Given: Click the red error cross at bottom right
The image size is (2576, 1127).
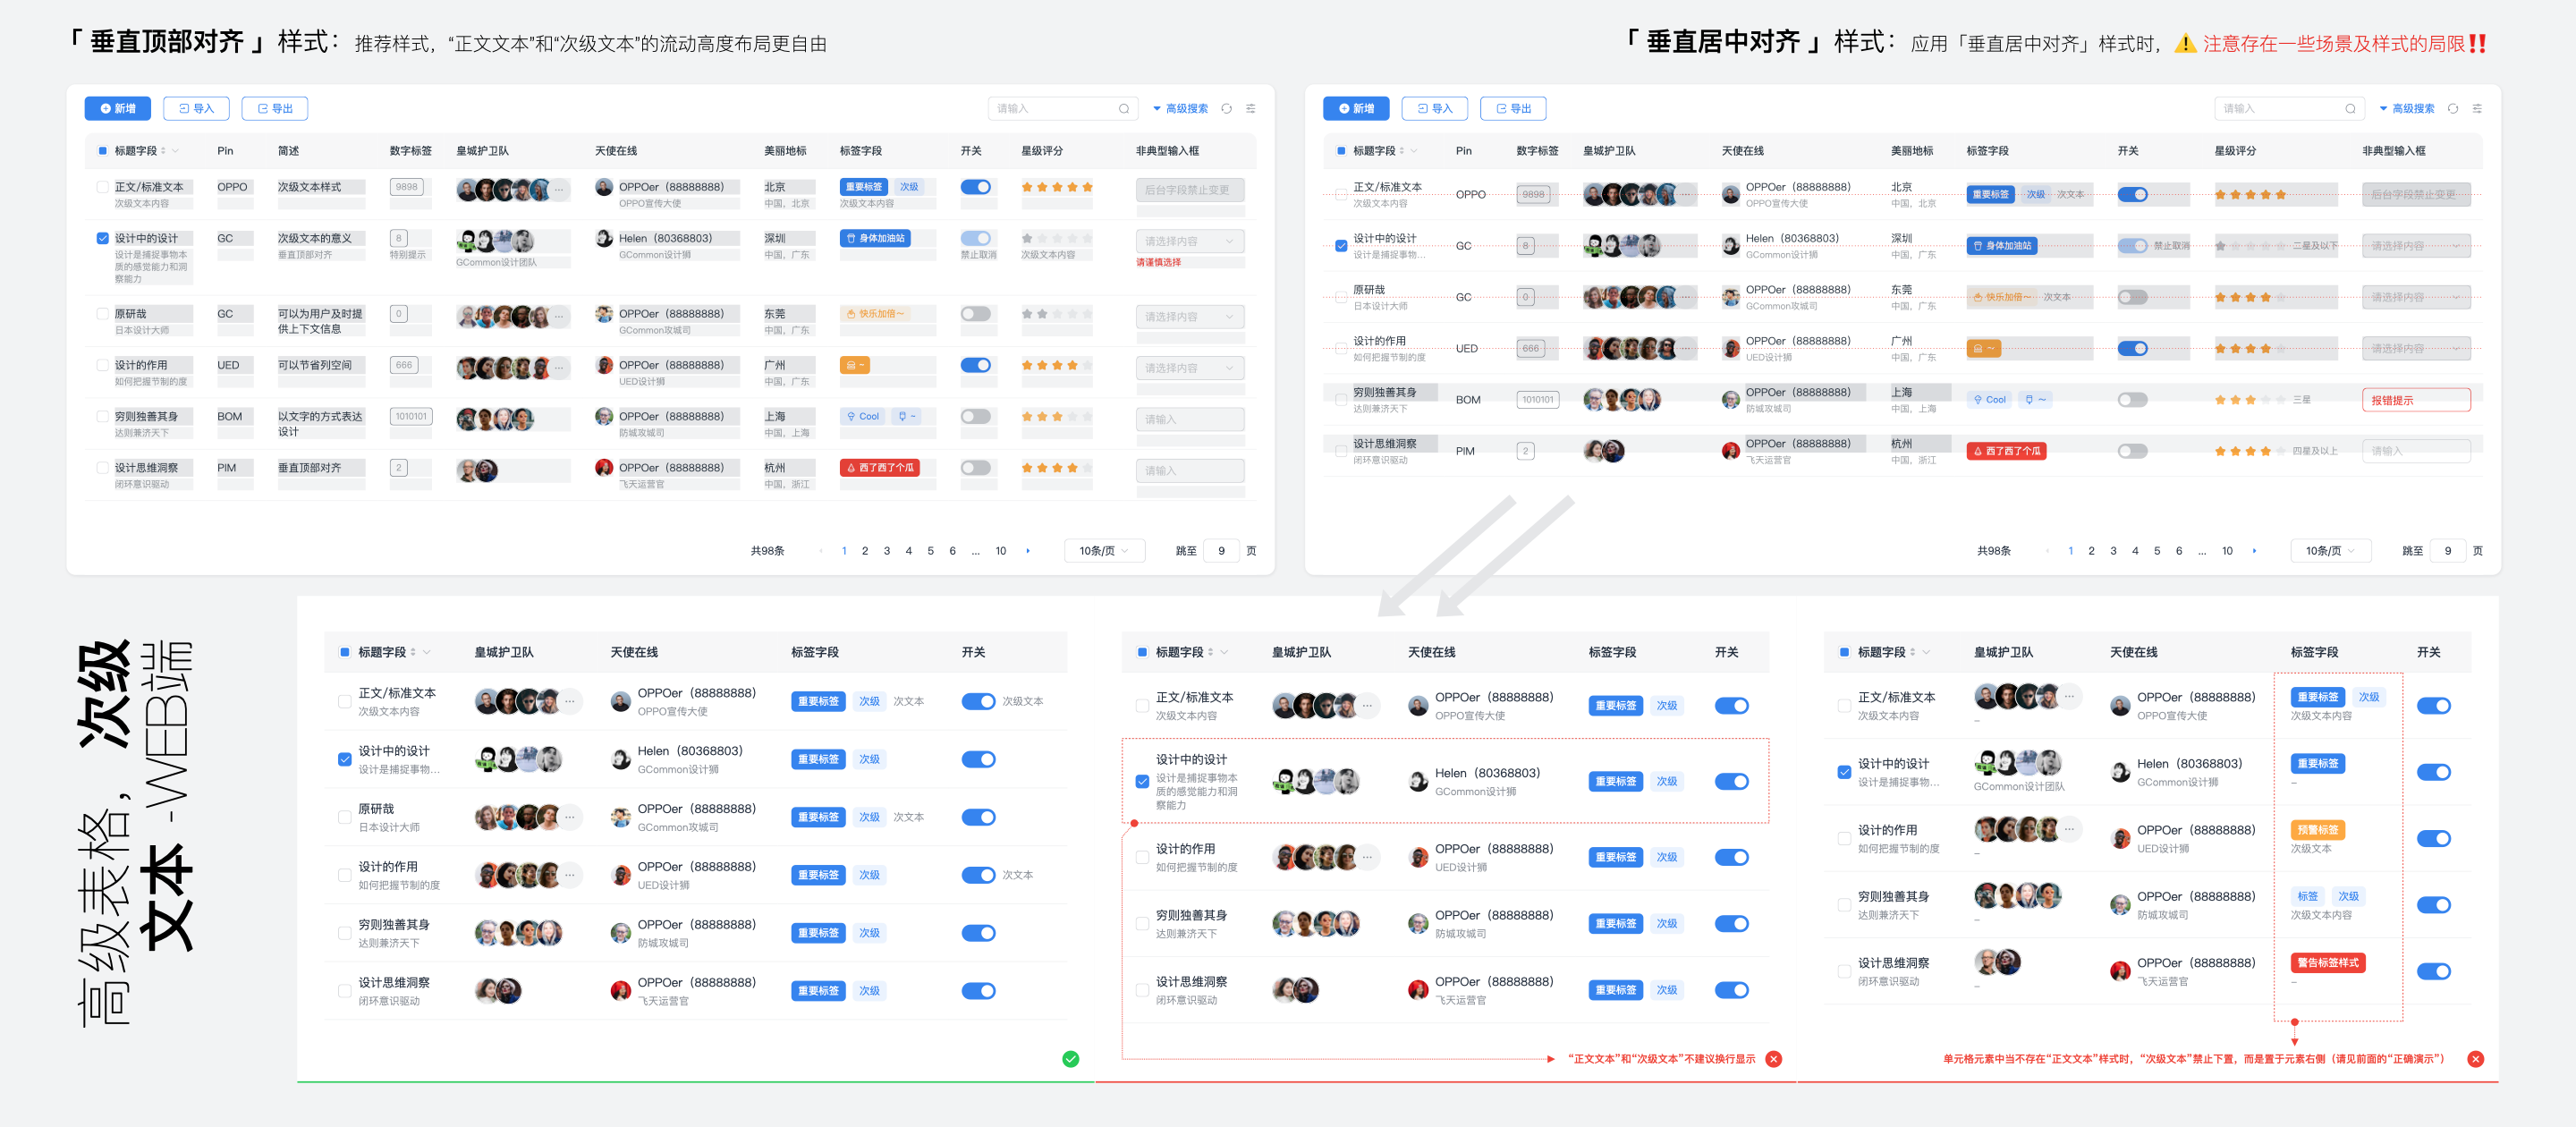Looking at the screenshot, I should [2475, 1059].
